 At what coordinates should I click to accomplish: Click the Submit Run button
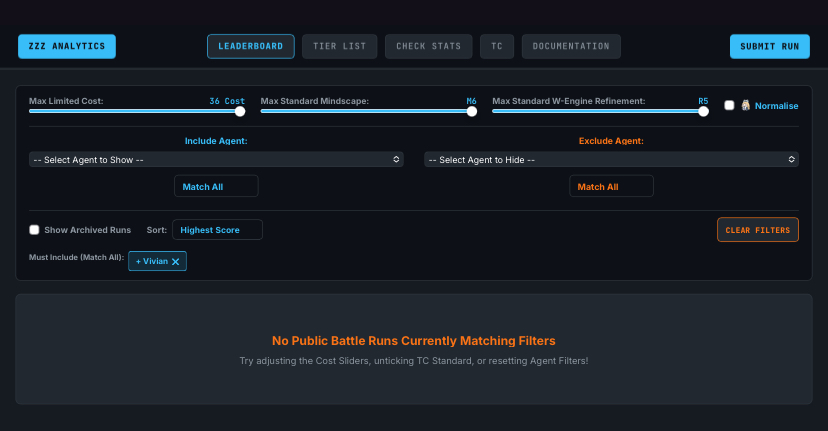click(769, 46)
